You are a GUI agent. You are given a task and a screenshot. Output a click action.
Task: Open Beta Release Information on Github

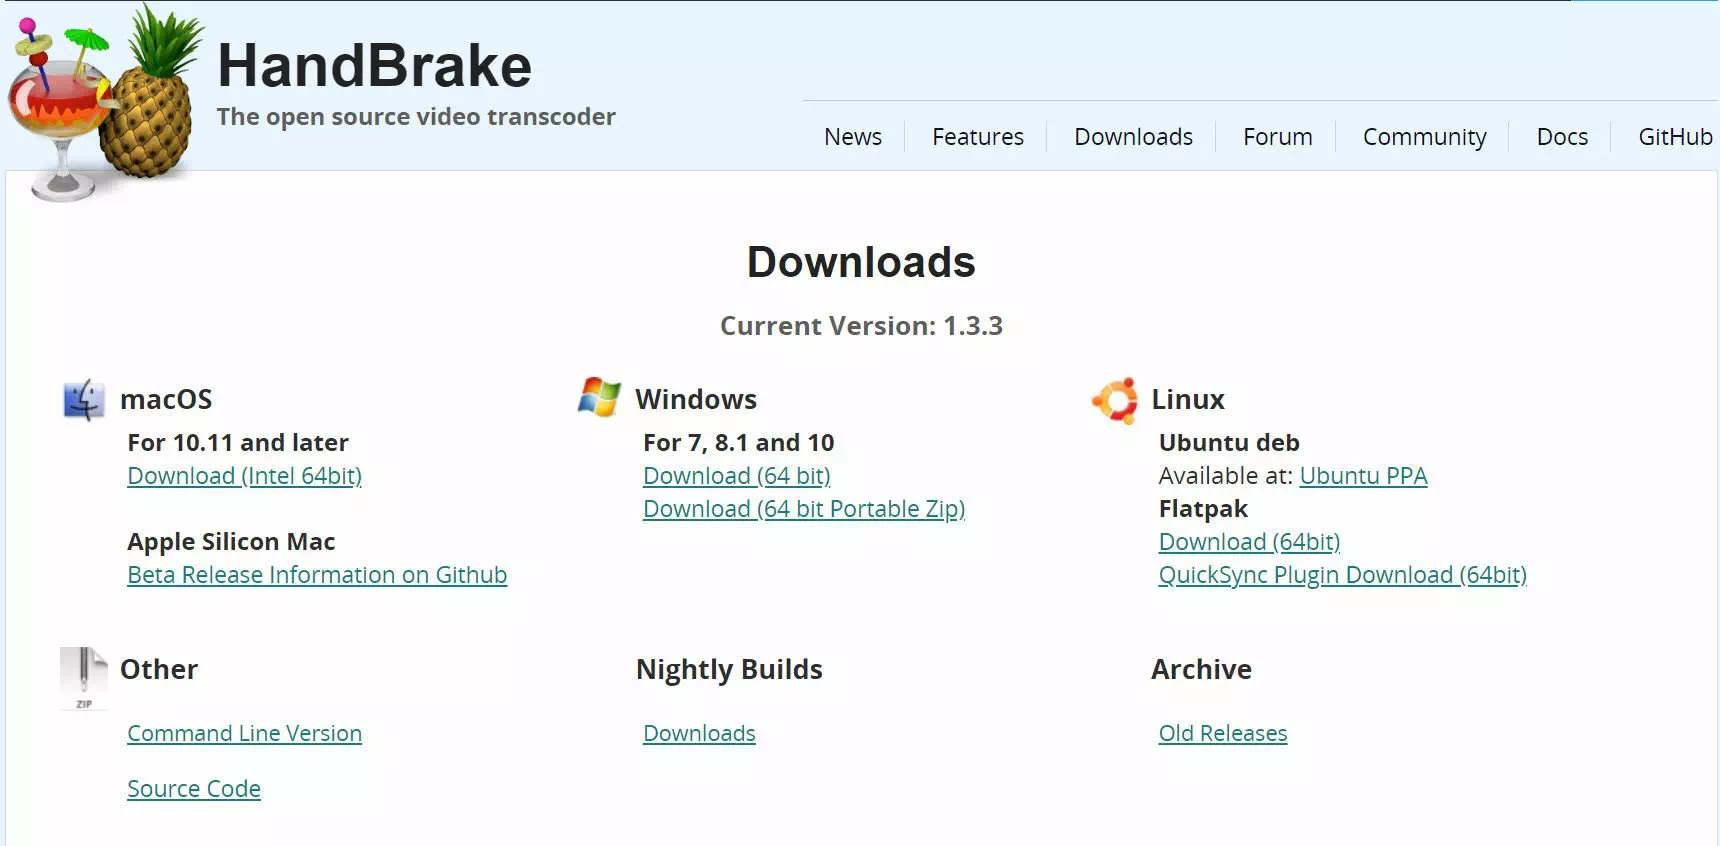pyautogui.click(x=317, y=575)
